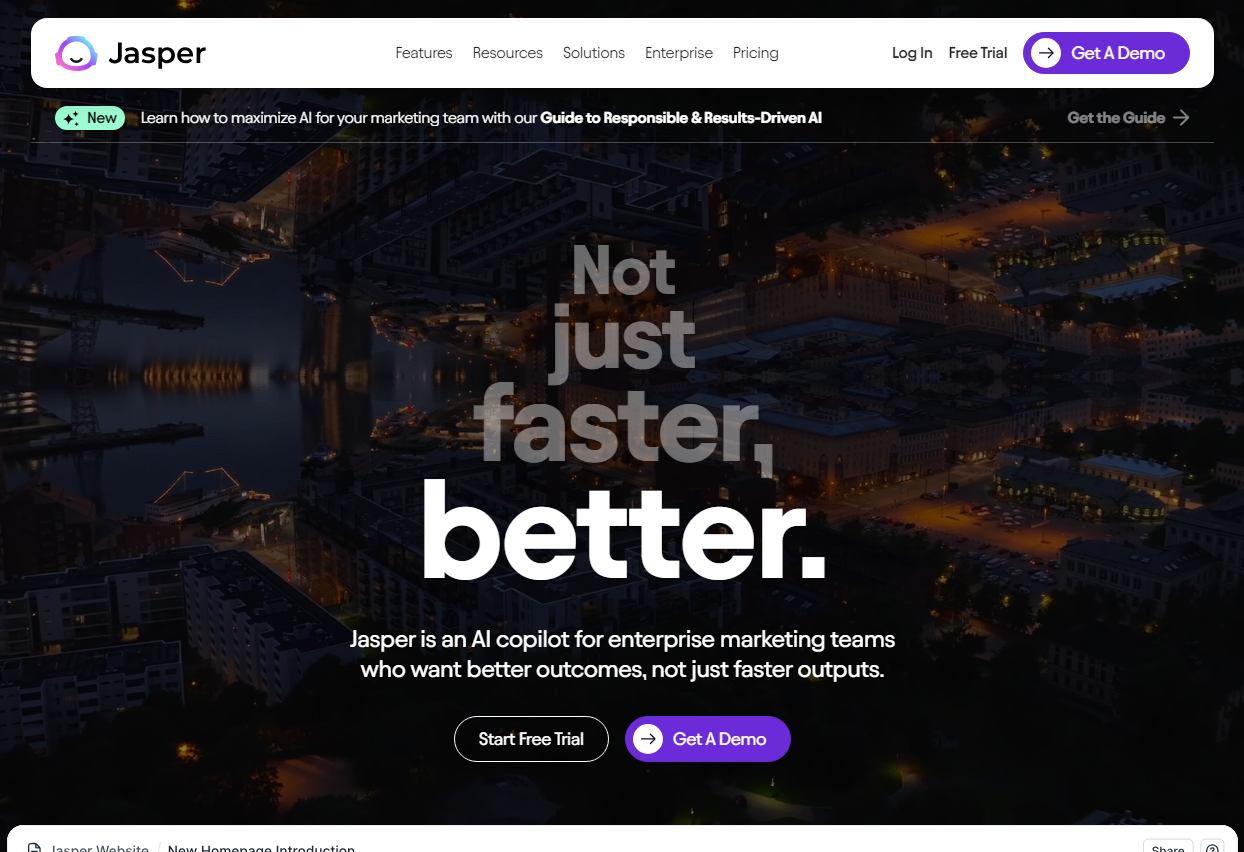Click the document icon beside Jasper Website

34,848
